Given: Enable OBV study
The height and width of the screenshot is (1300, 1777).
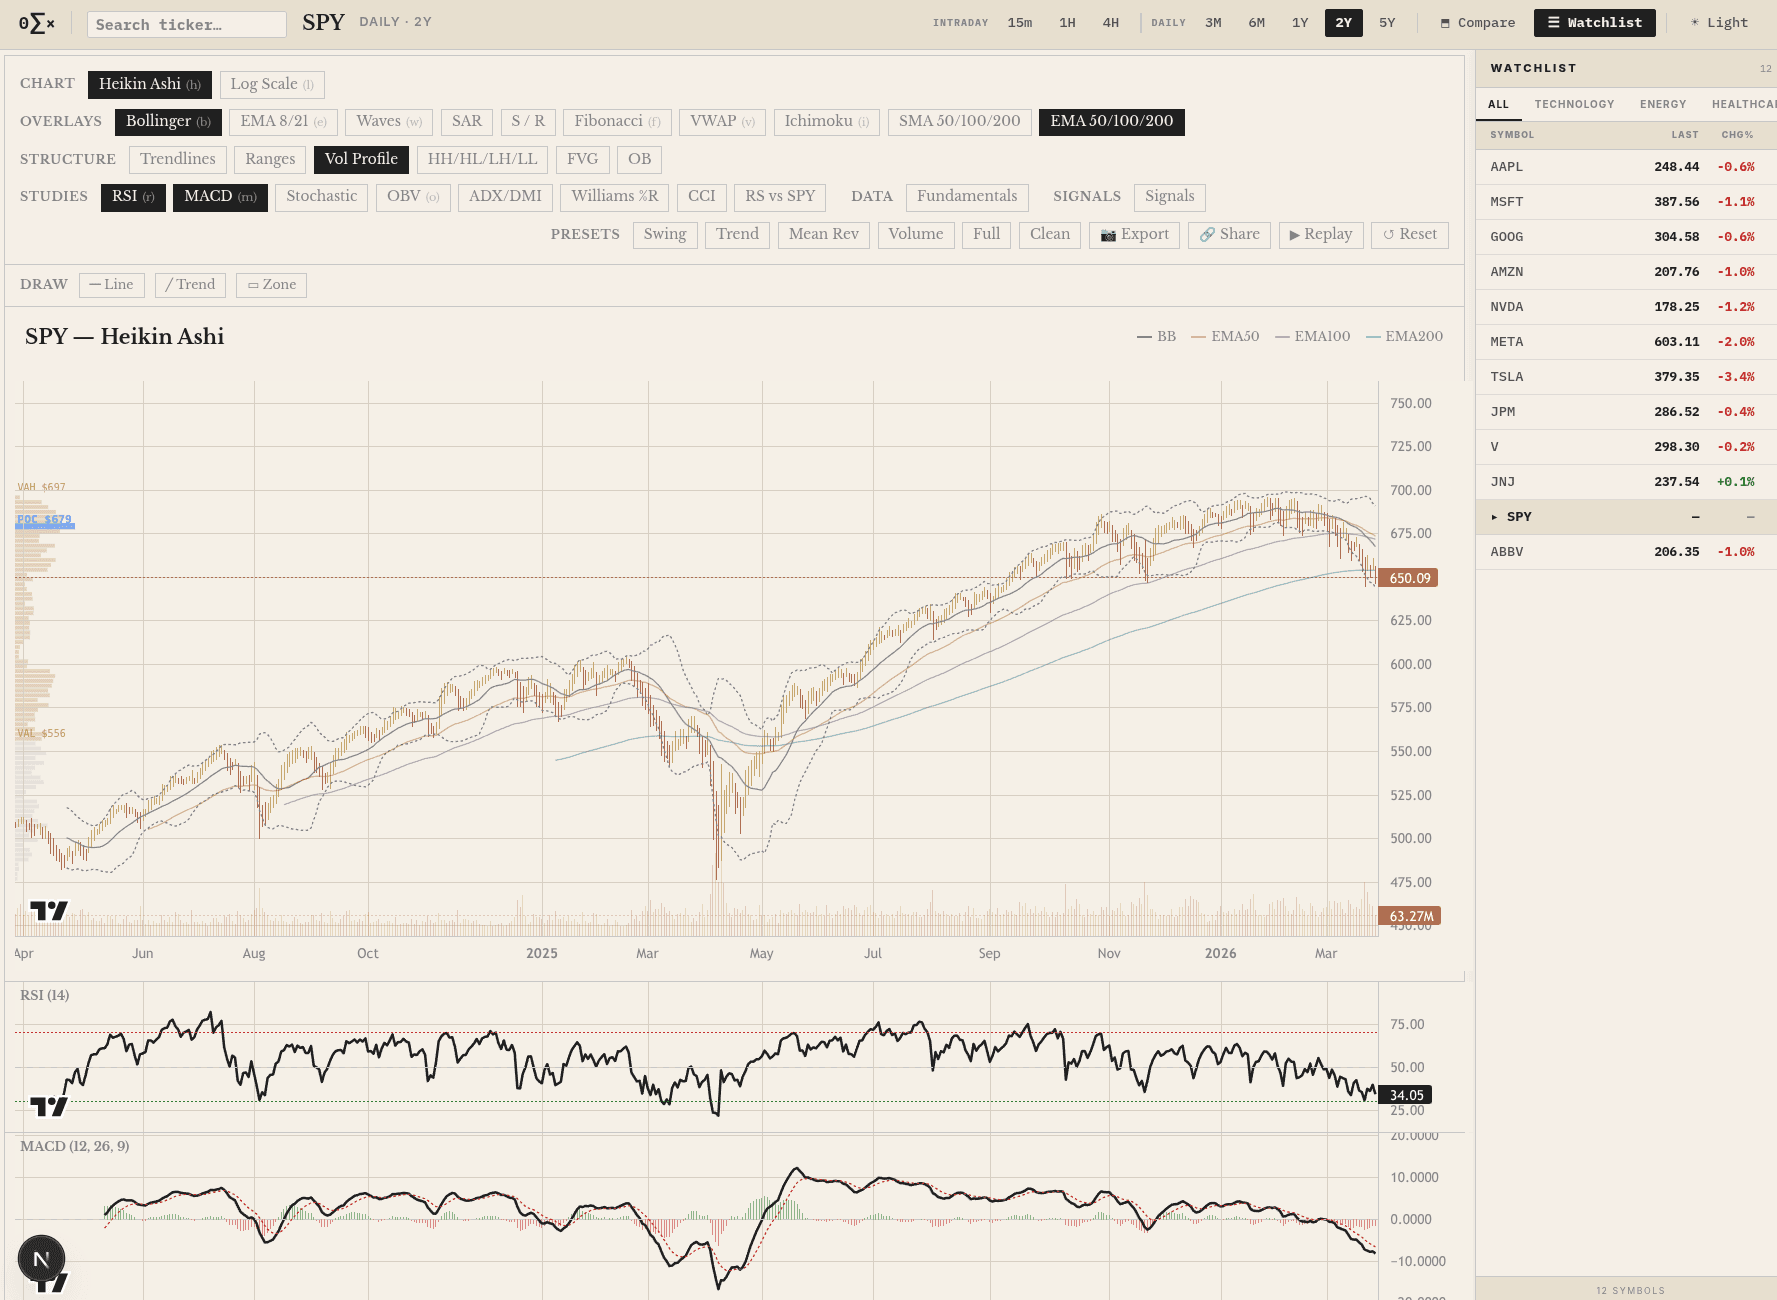Looking at the screenshot, I should tap(413, 197).
